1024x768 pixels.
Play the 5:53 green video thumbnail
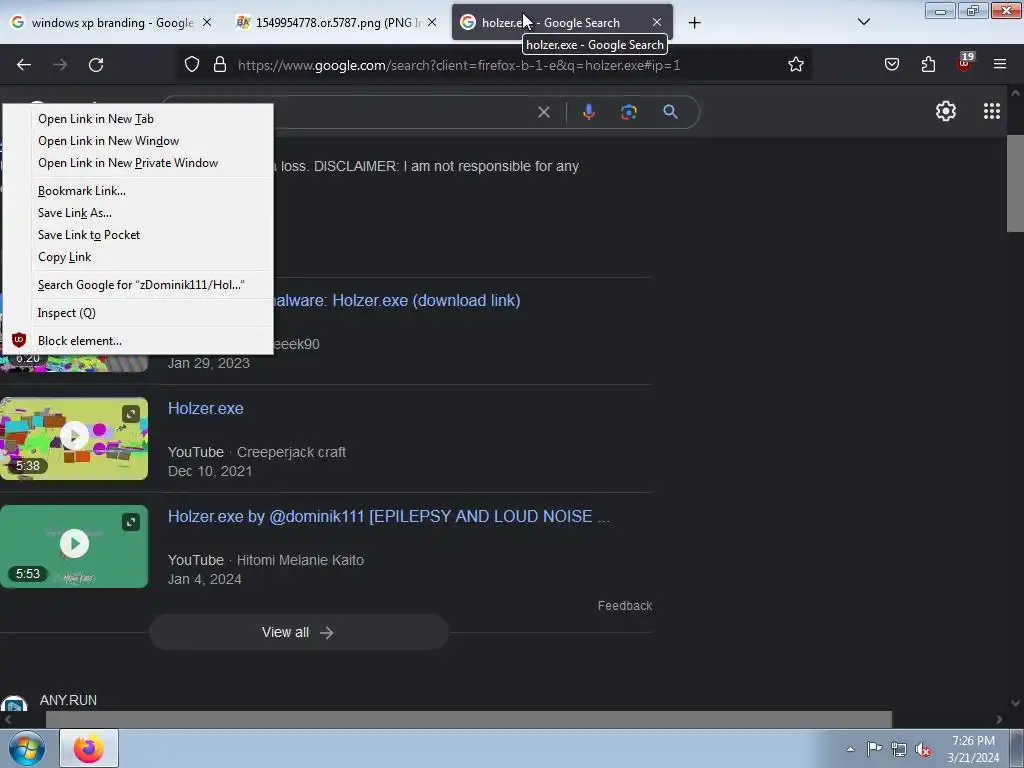(74, 546)
